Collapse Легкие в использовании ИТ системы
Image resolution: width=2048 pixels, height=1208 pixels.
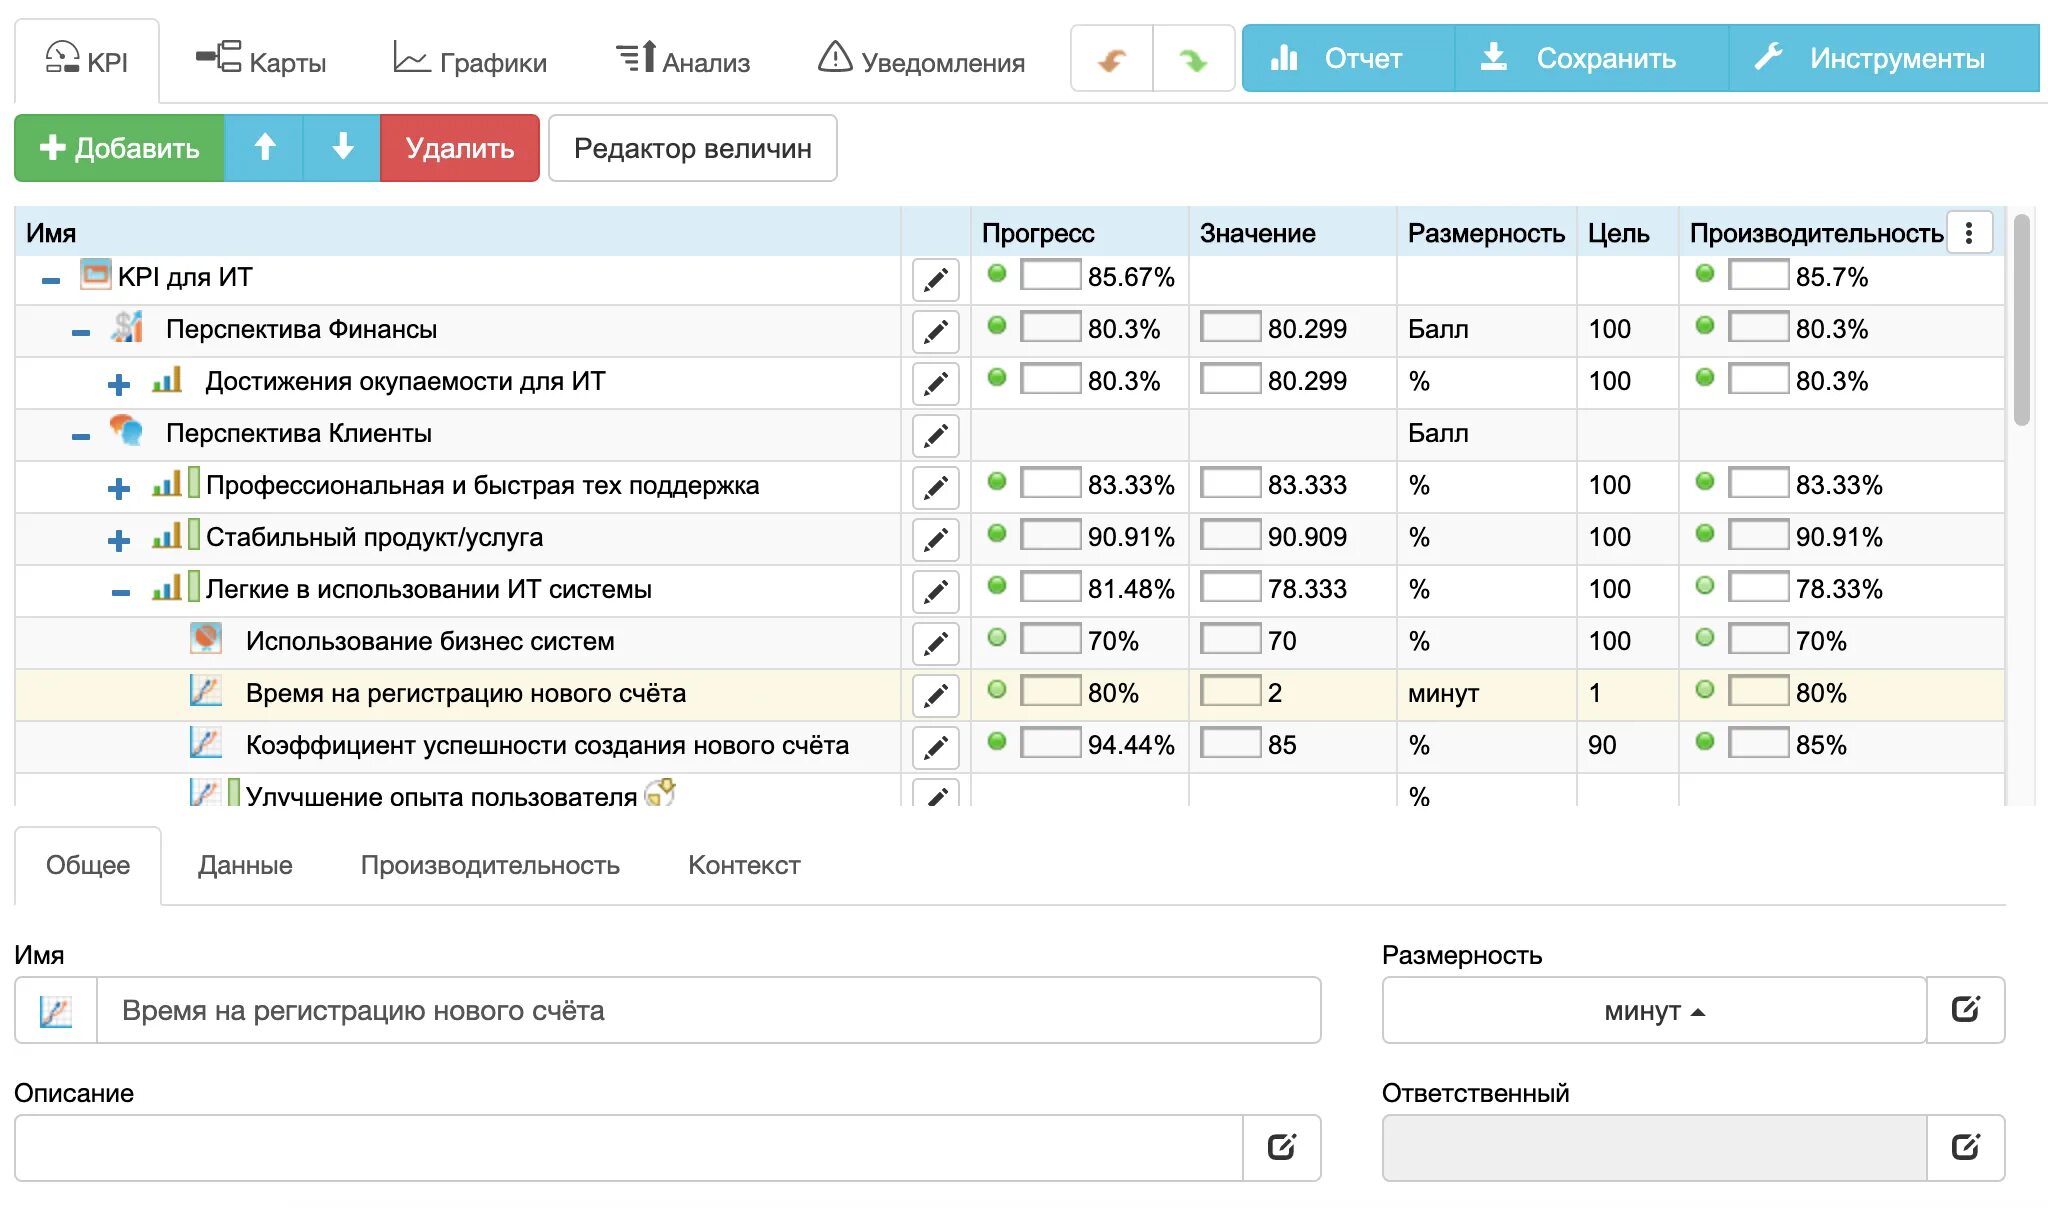coord(120,592)
